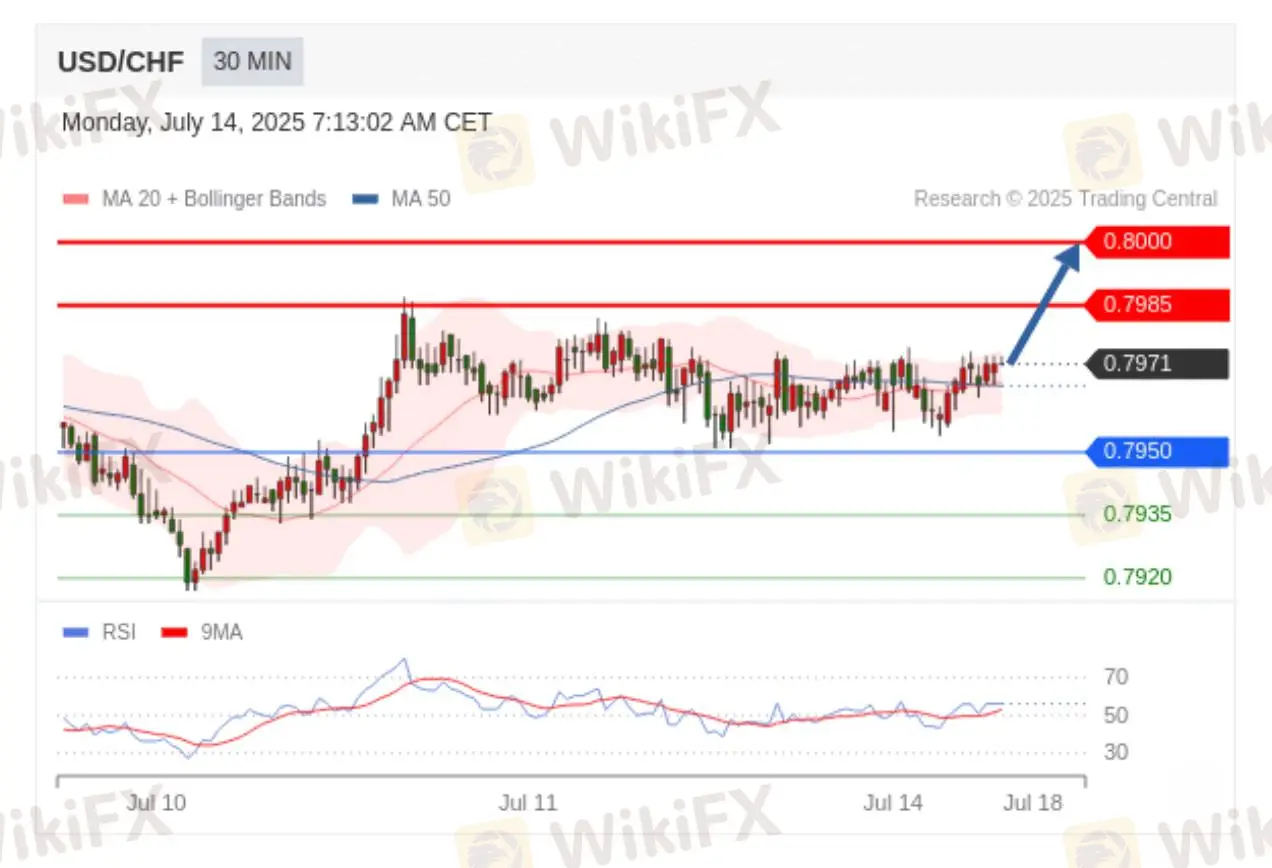The image size is (1272, 868).
Task: Click the RSI 70 axis value
Action: tap(1116, 677)
